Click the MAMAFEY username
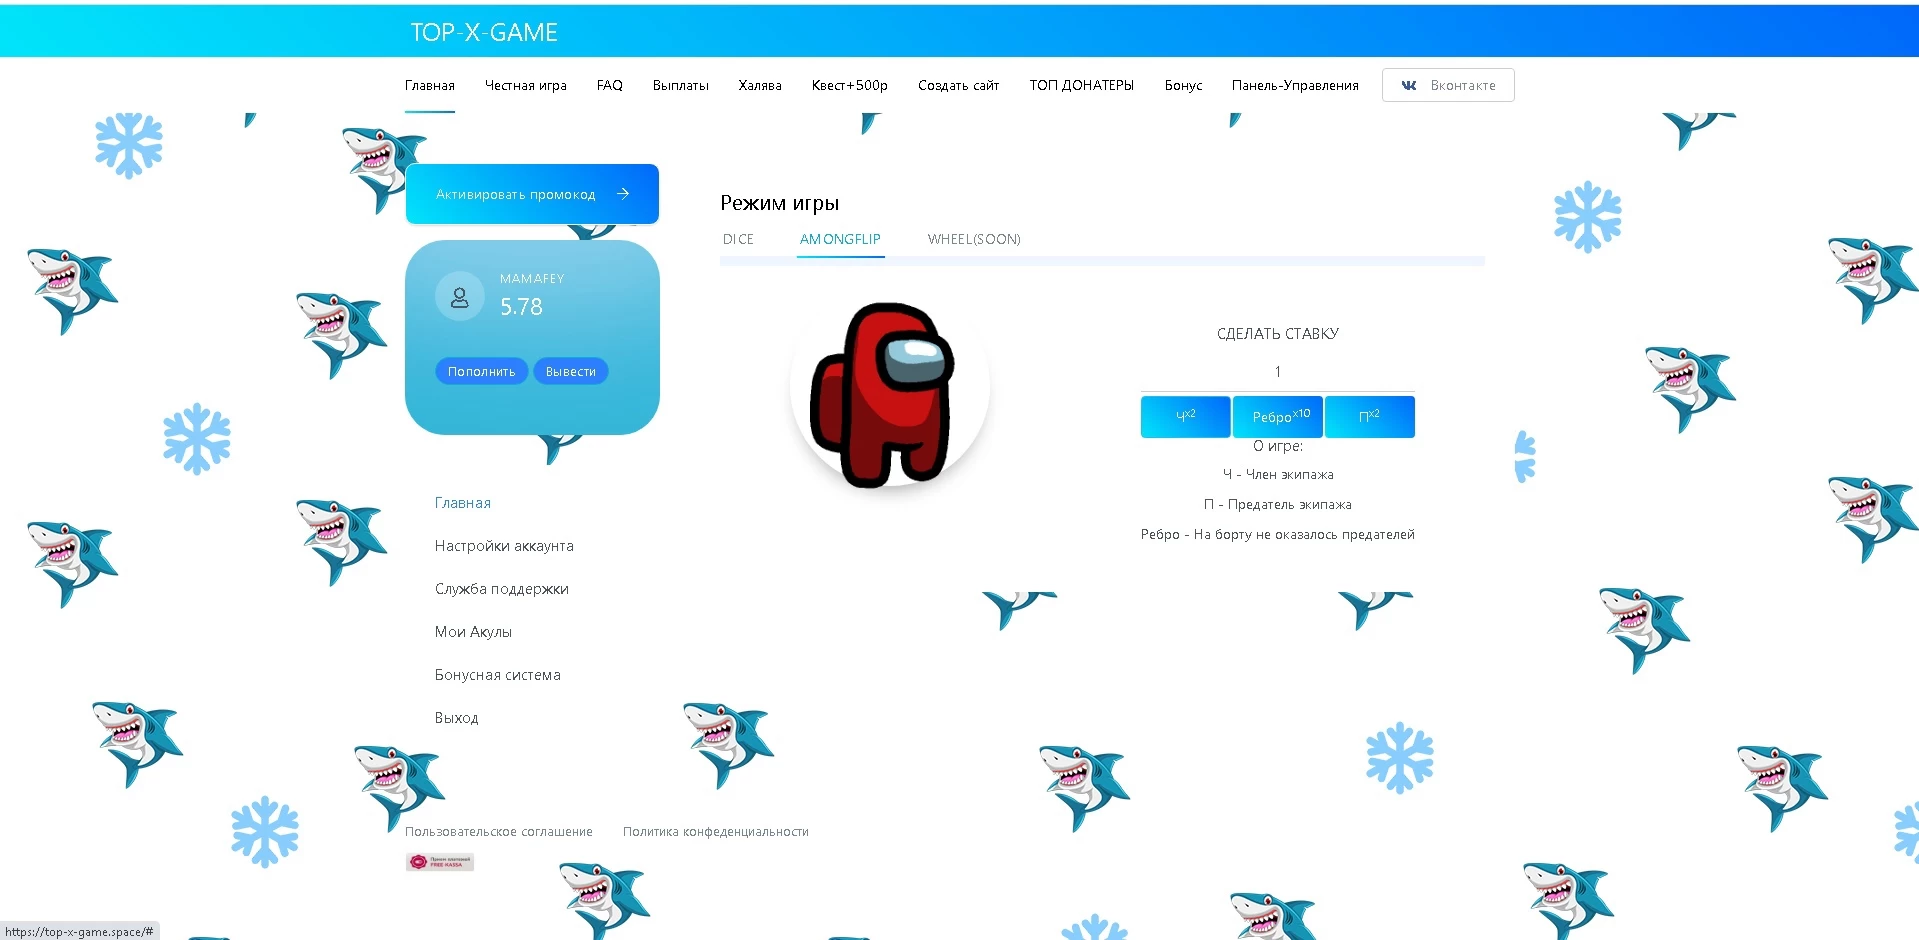 coord(532,279)
